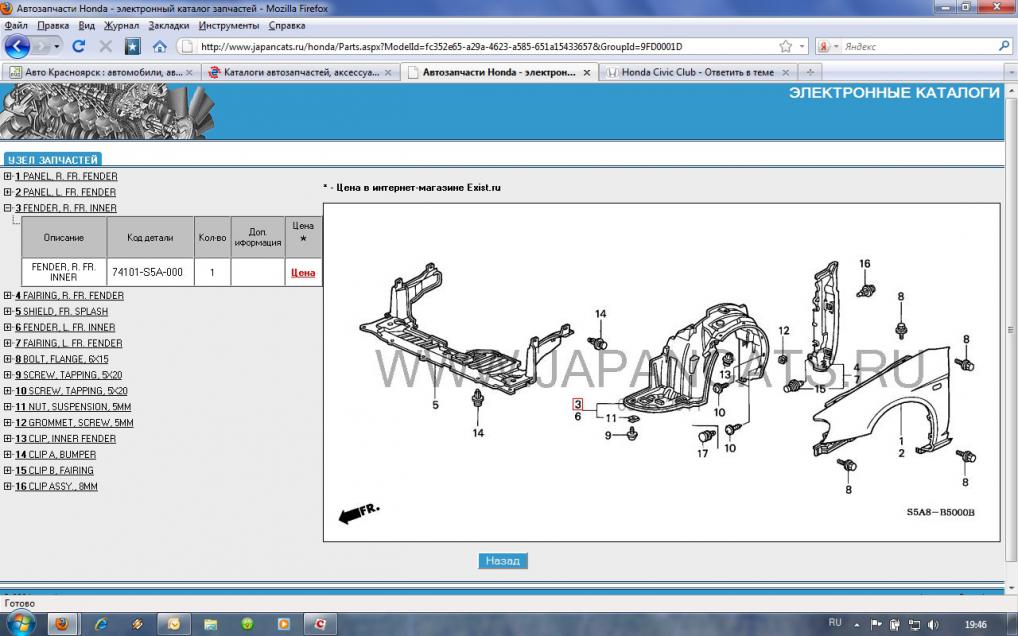Open the back/forward history dropdown arrow
This screenshot has width=1018, height=636.
click(56, 47)
